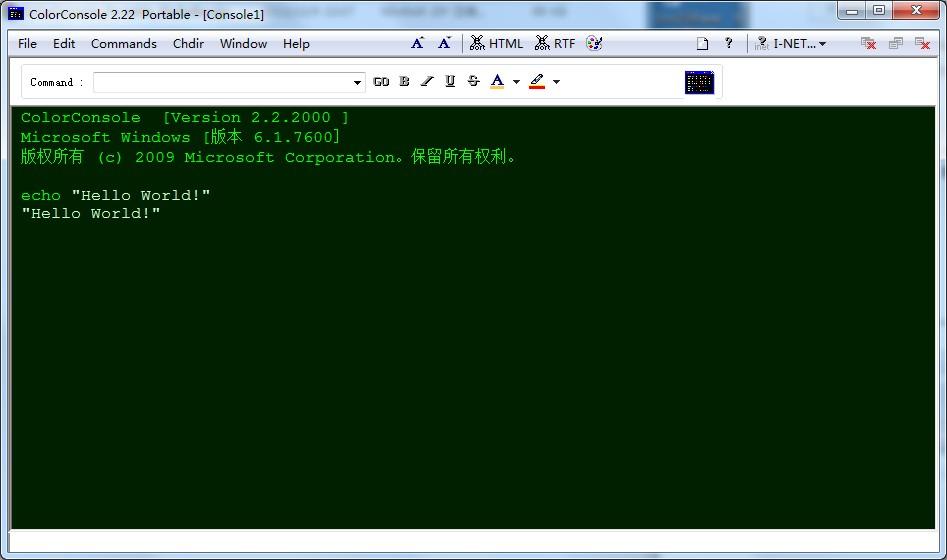Click the GO button to run the command
947x560 pixels.
pos(381,82)
